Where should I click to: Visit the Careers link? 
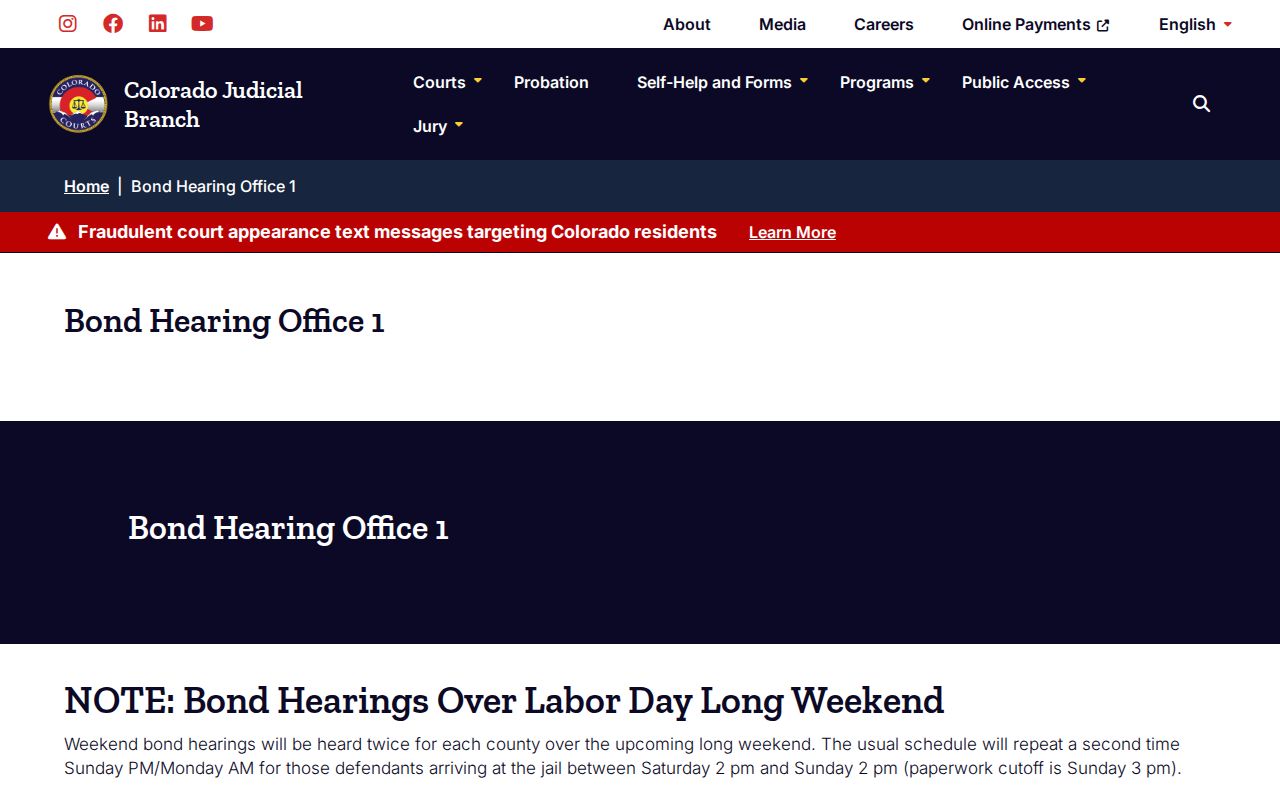[x=884, y=24]
